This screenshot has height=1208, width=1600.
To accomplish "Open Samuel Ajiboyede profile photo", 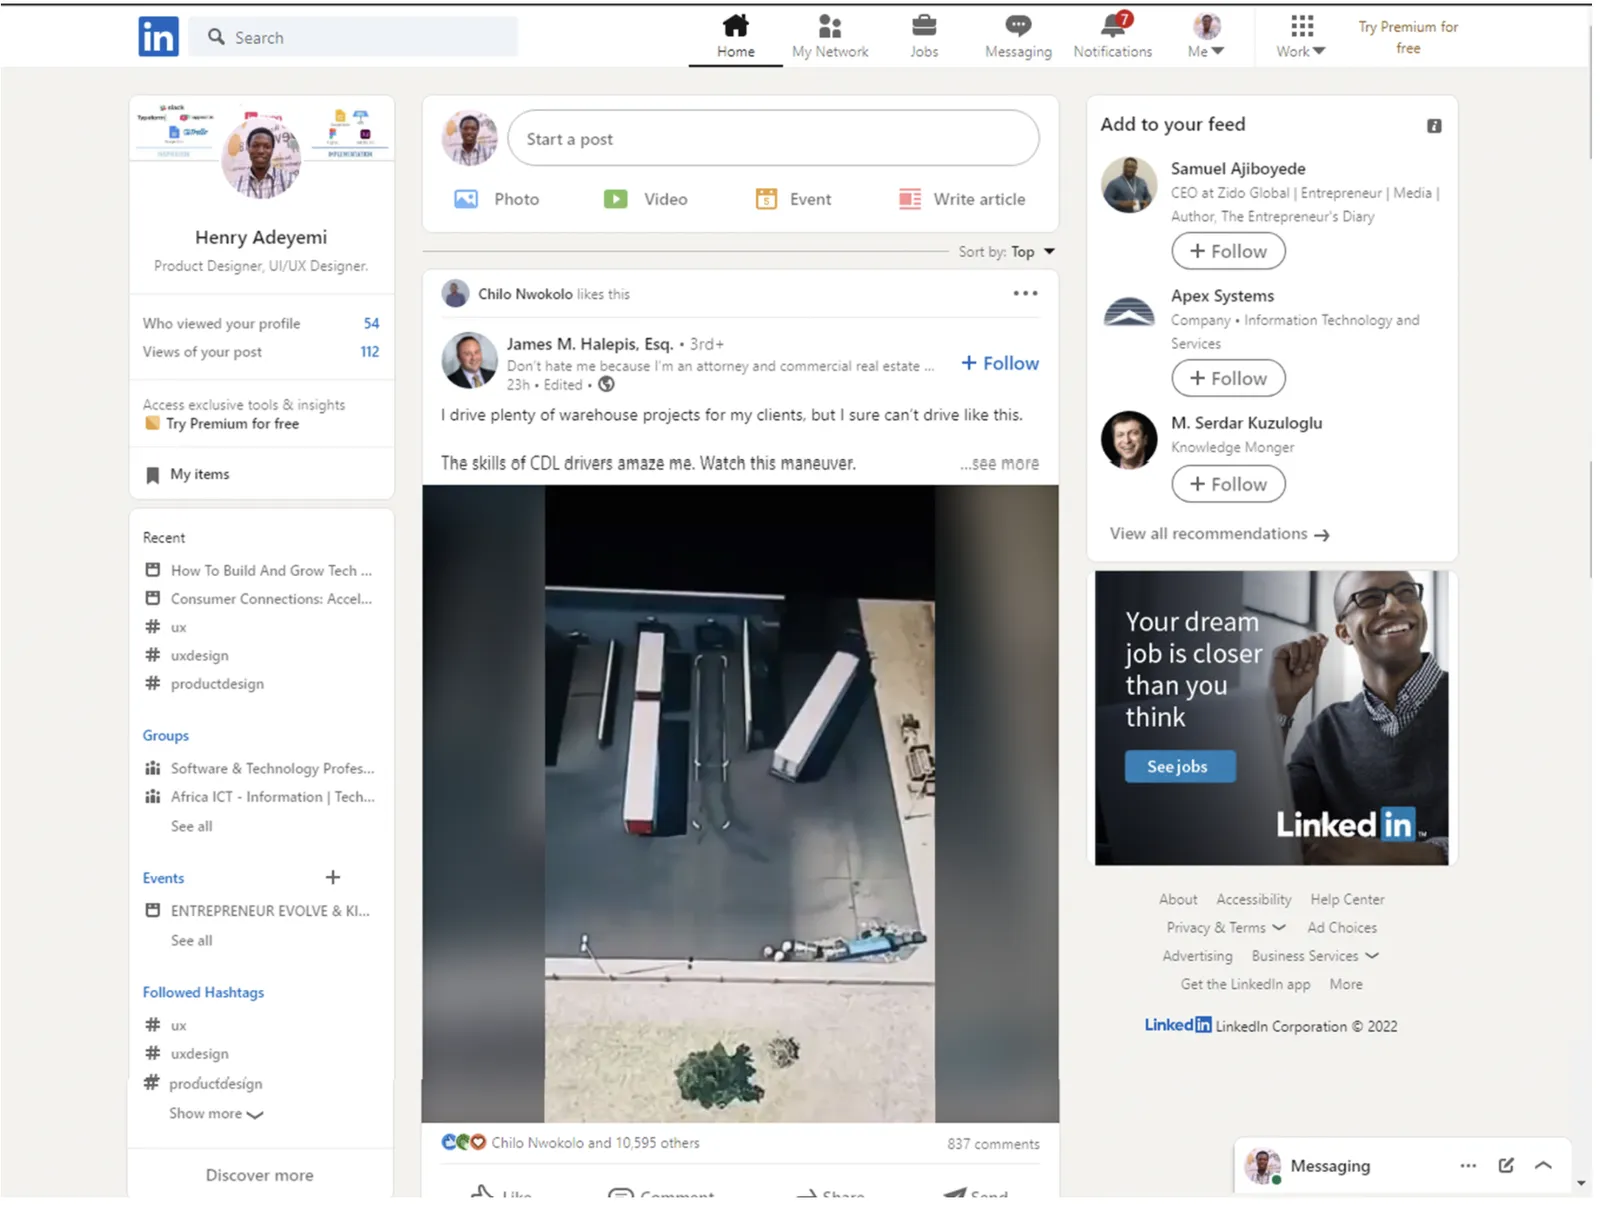I will click(x=1129, y=185).
